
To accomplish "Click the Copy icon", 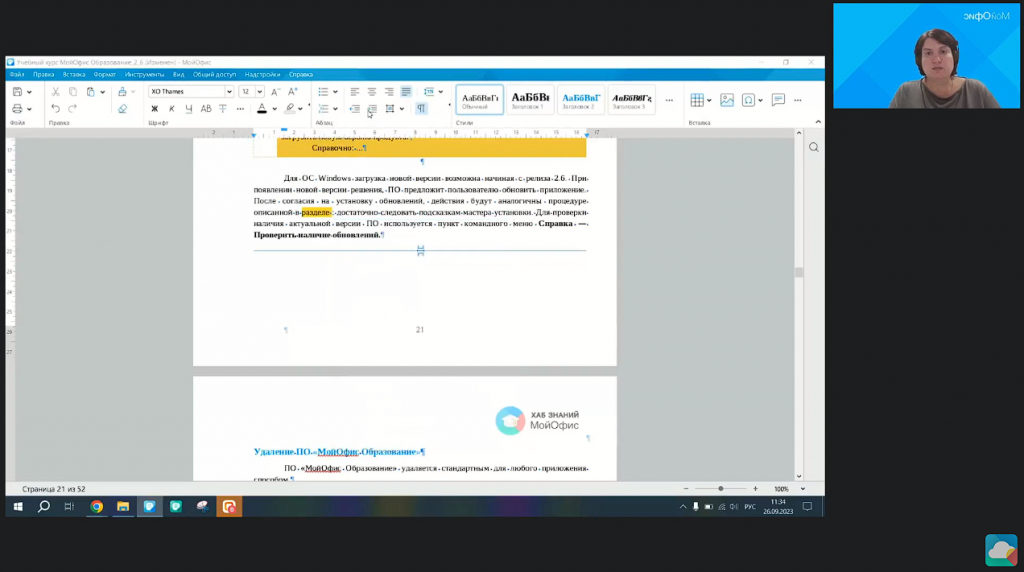I will (x=72, y=92).
